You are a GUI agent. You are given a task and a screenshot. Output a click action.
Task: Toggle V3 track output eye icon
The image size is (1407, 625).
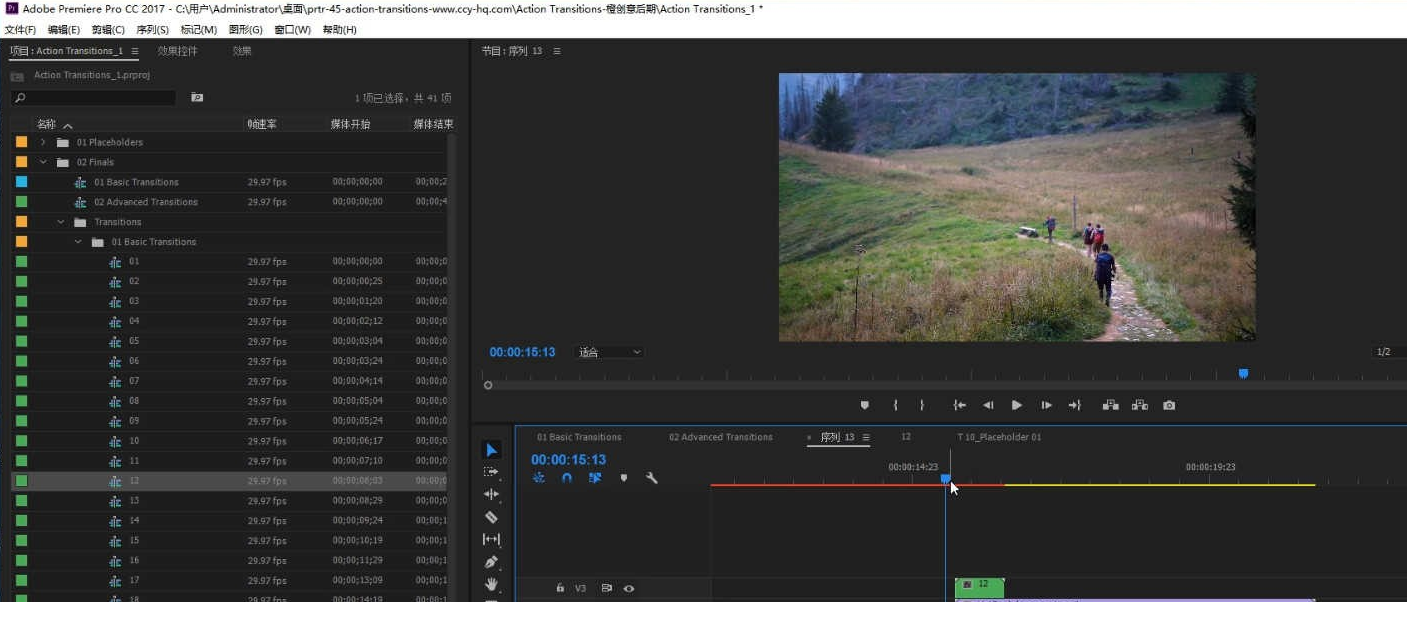pos(629,589)
